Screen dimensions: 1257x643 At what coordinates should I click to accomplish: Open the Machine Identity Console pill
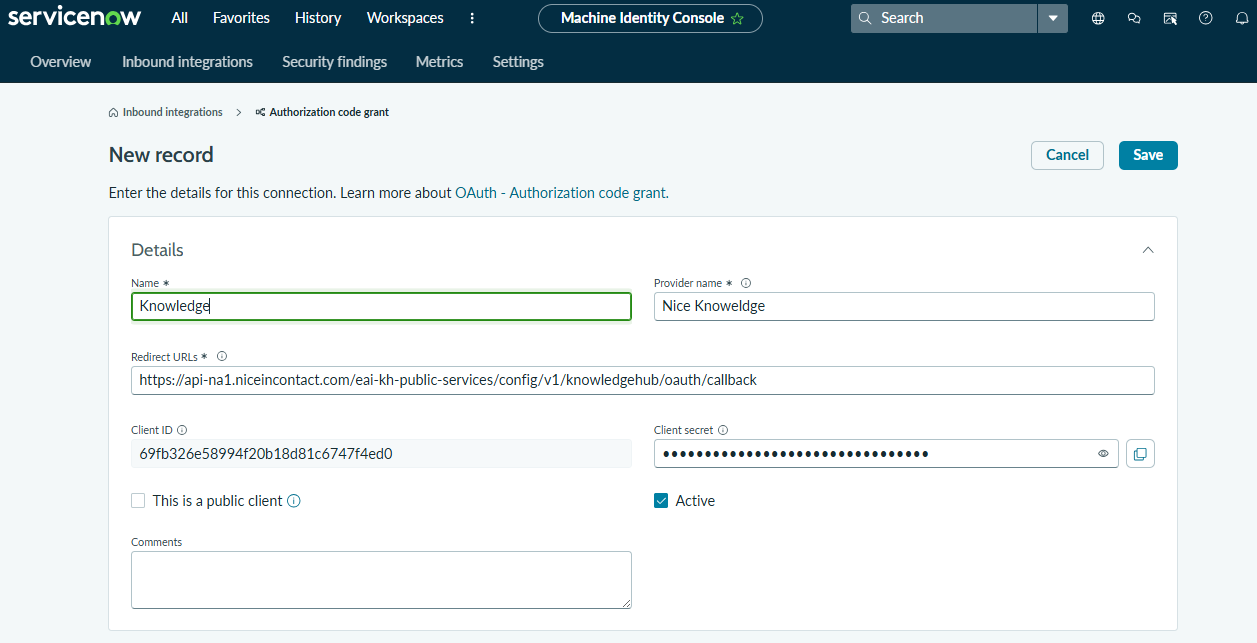tap(650, 18)
